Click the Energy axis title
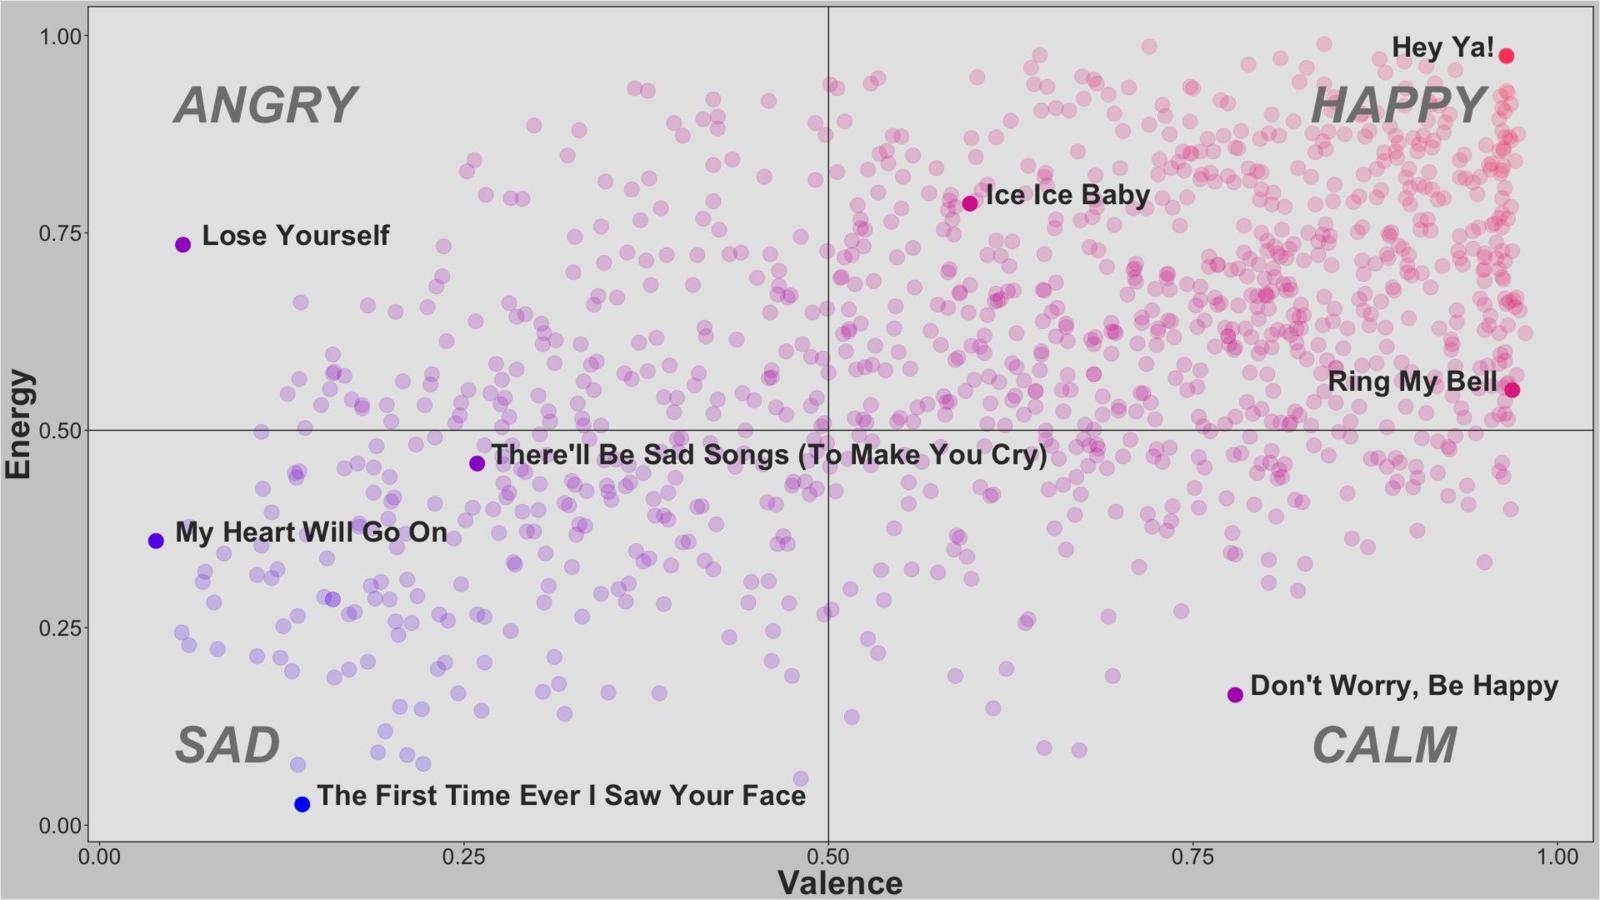1600x900 pixels. 18,424
